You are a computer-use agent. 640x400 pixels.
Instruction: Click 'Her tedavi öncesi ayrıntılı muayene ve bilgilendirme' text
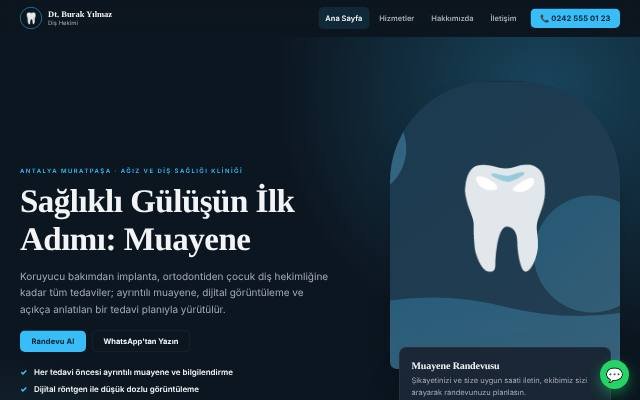(x=133, y=372)
